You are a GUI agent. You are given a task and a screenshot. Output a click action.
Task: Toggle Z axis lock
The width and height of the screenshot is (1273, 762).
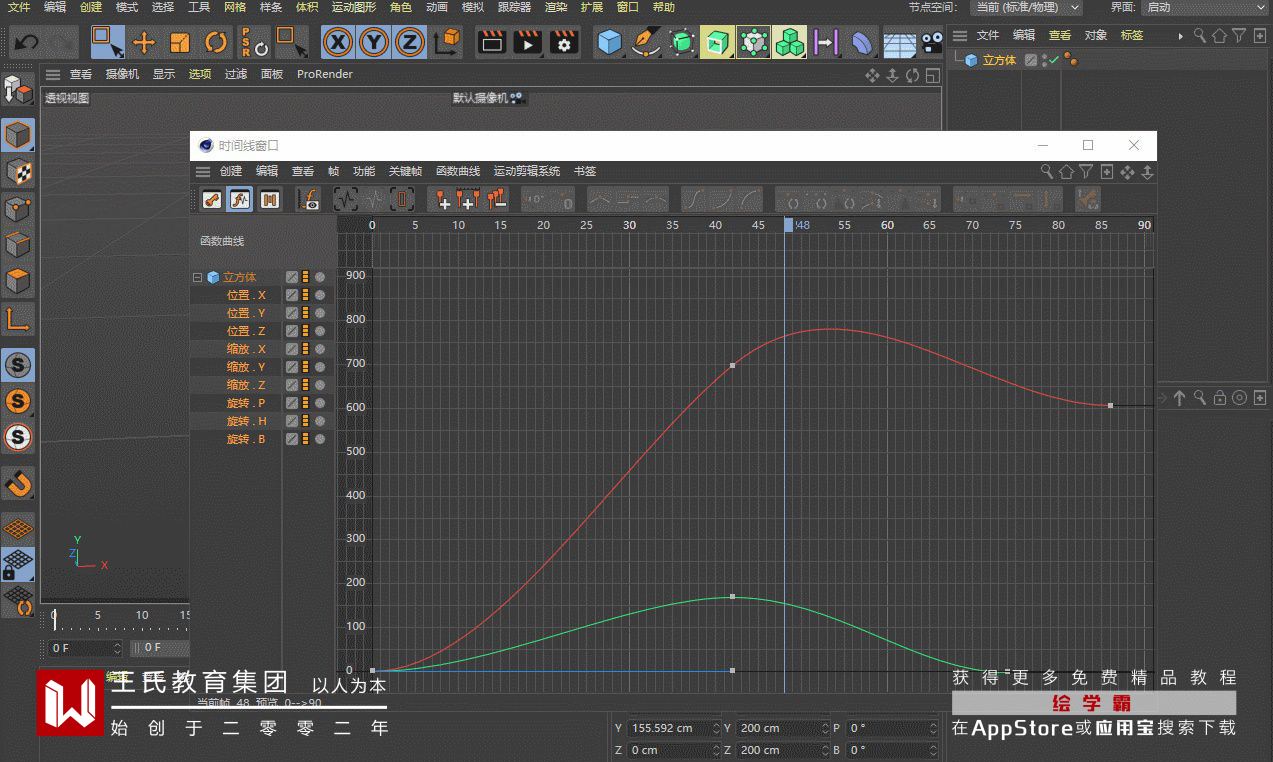(409, 42)
